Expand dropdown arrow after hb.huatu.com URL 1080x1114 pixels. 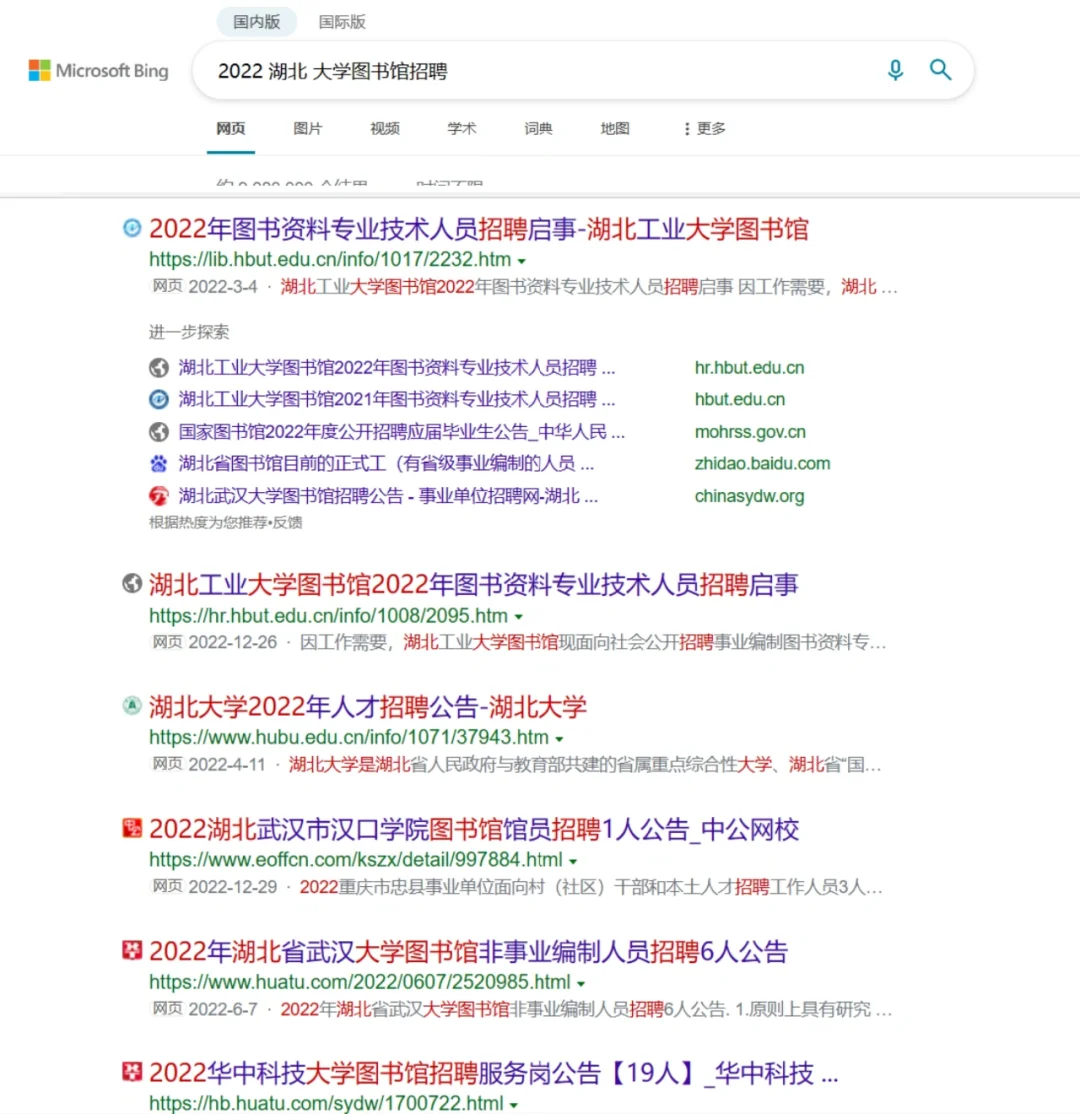click(x=514, y=1105)
